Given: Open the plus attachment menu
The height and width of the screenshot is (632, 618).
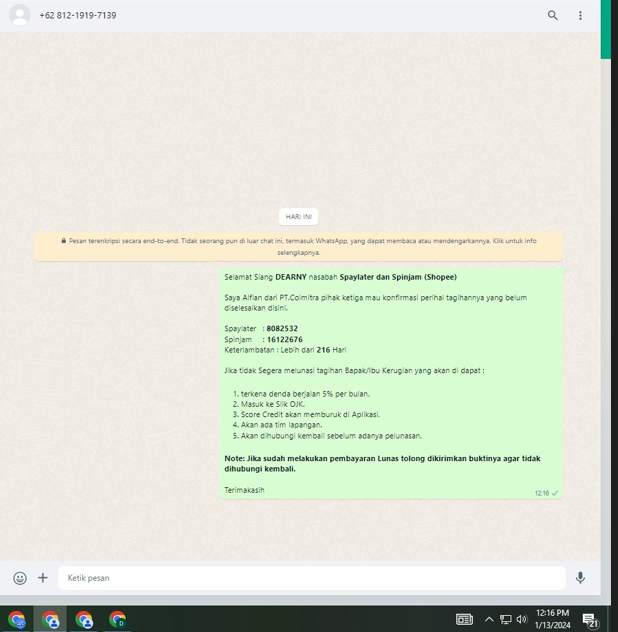Looking at the screenshot, I should [43, 578].
